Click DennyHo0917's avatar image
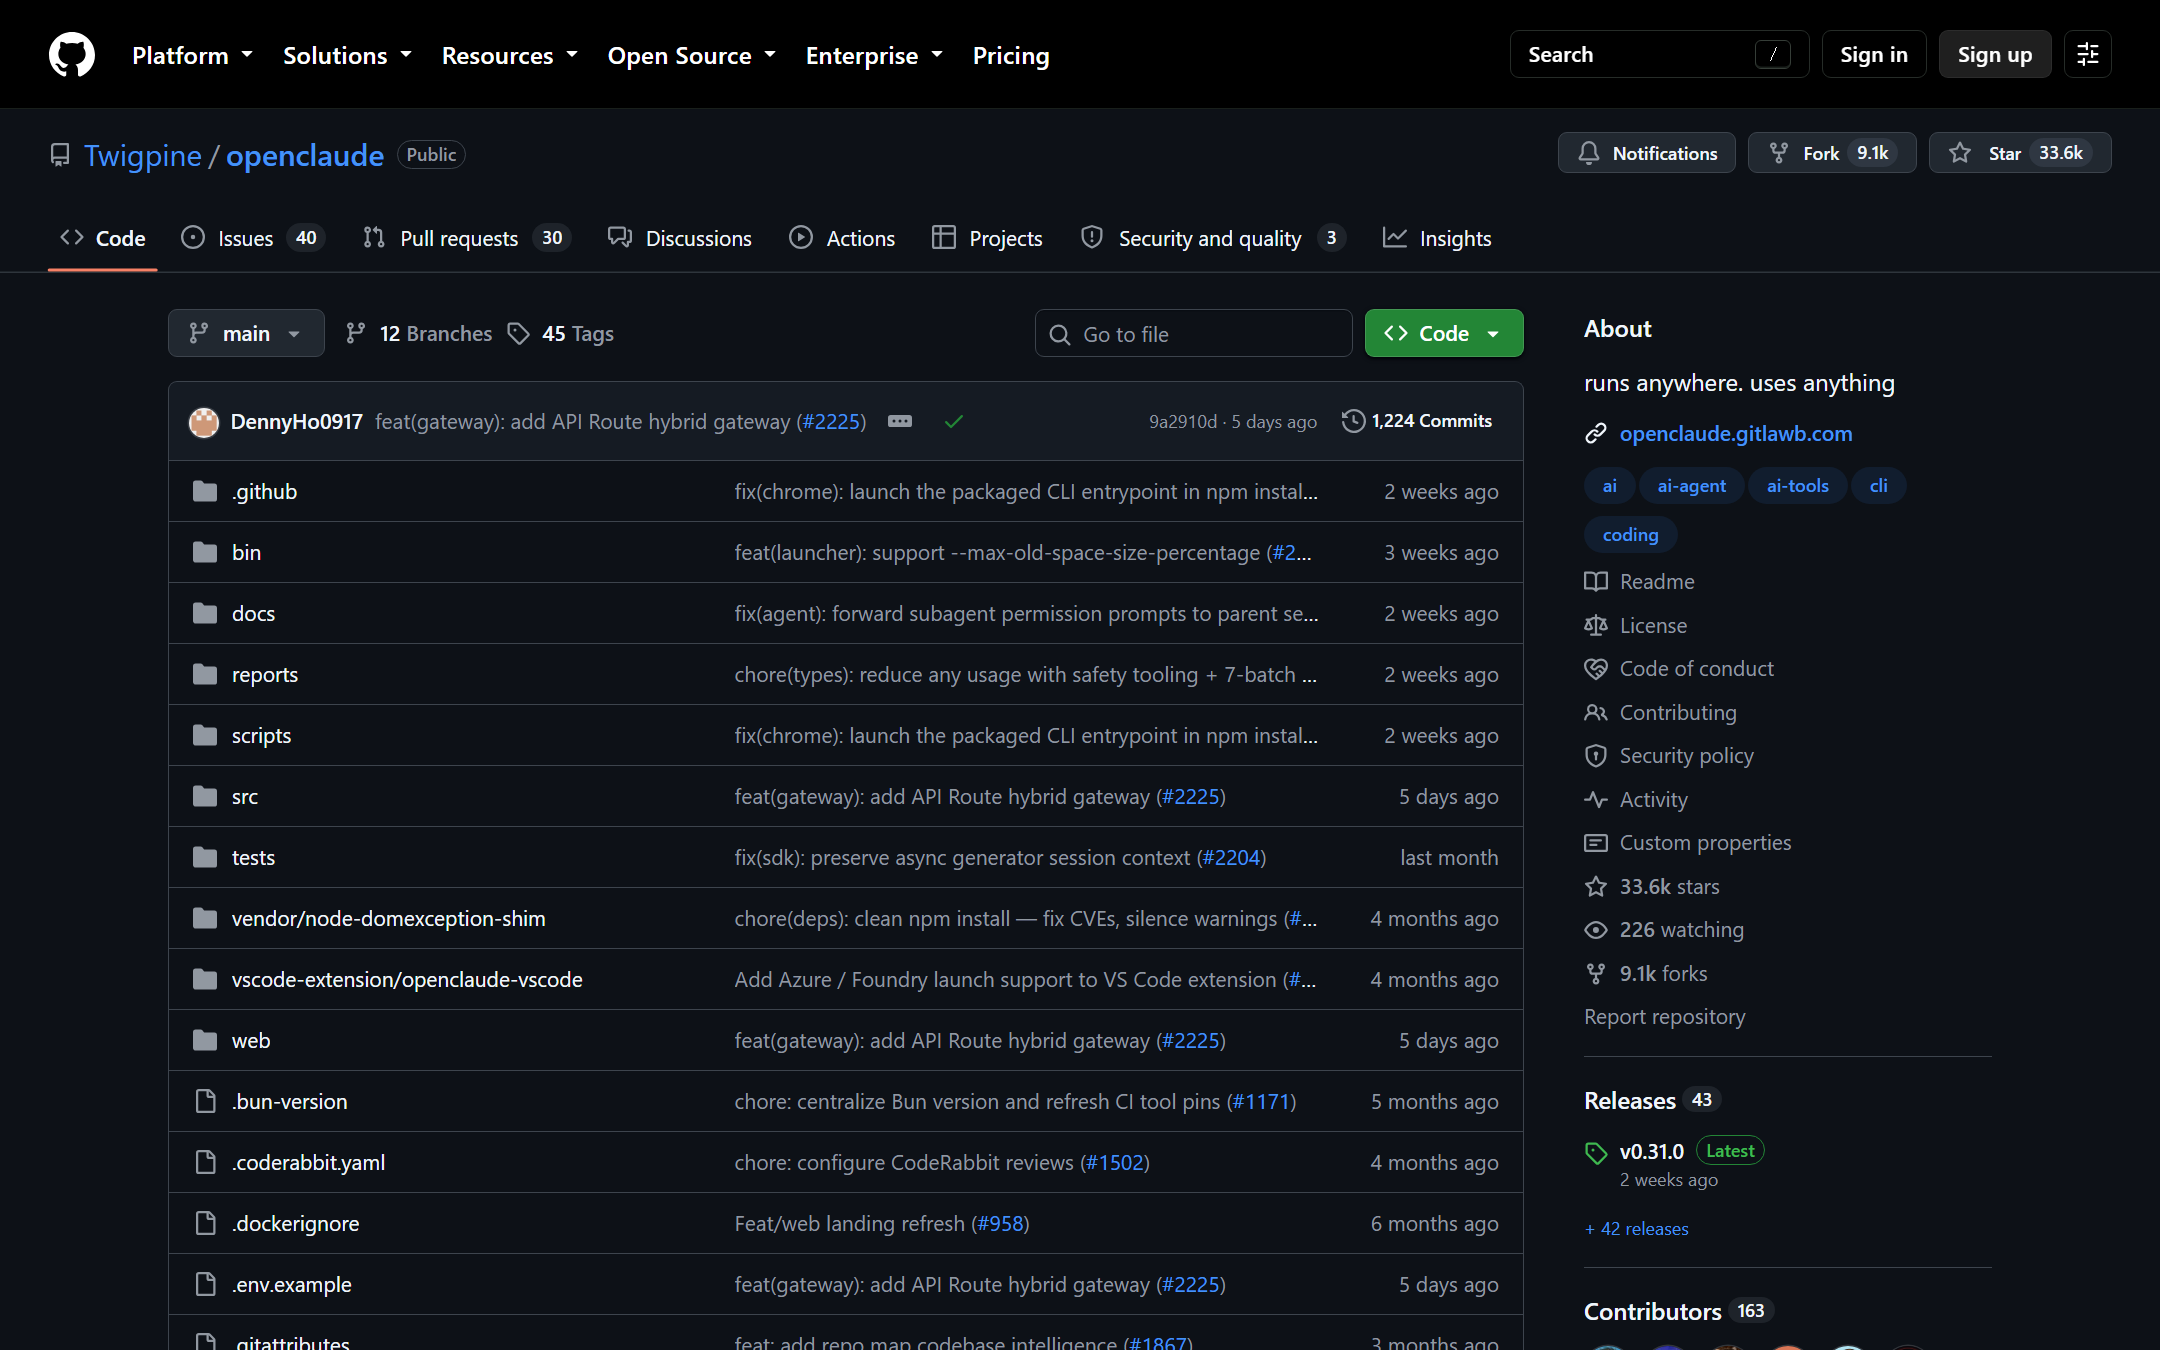Screen dimensions: 2160x1350 (204, 422)
